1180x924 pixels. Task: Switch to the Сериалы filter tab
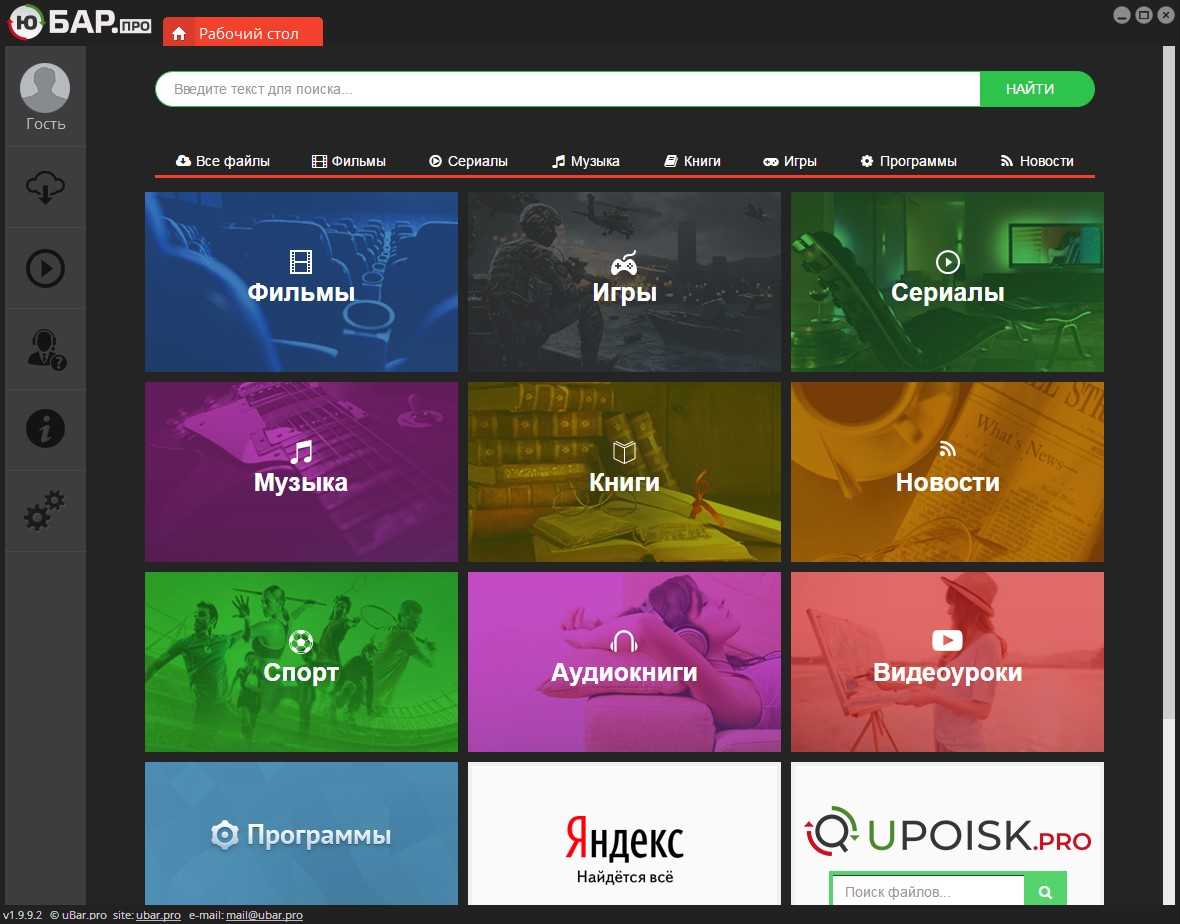(x=468, y=161)
